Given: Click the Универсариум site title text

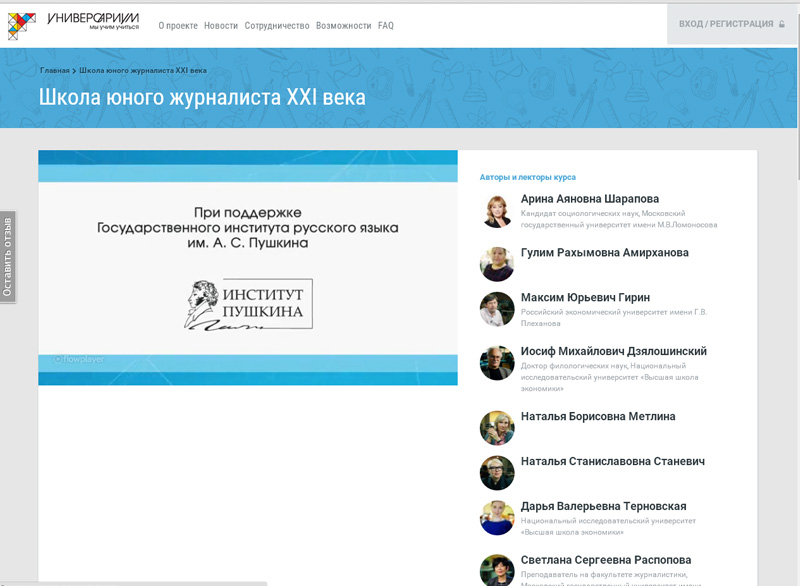Looking at the screenshot, I should (x=93, y=21).
